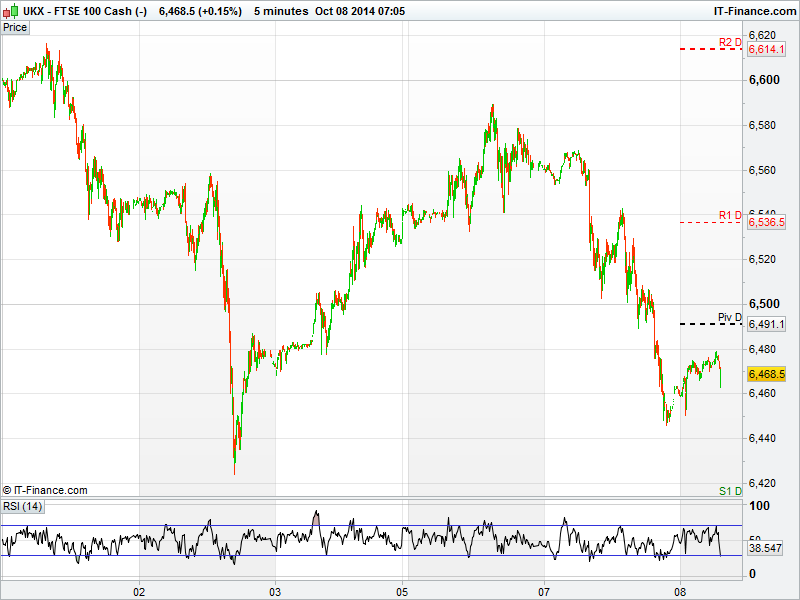The height and width of the screenshot is (600, 800).
Task: Click the green S1 D support label
Action: tap(730, 490)
